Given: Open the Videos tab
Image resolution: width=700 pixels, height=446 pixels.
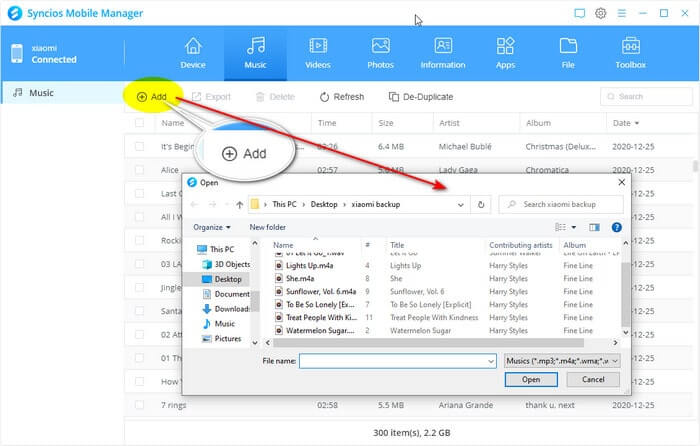Looking at the screenshot, I should 318,53.
